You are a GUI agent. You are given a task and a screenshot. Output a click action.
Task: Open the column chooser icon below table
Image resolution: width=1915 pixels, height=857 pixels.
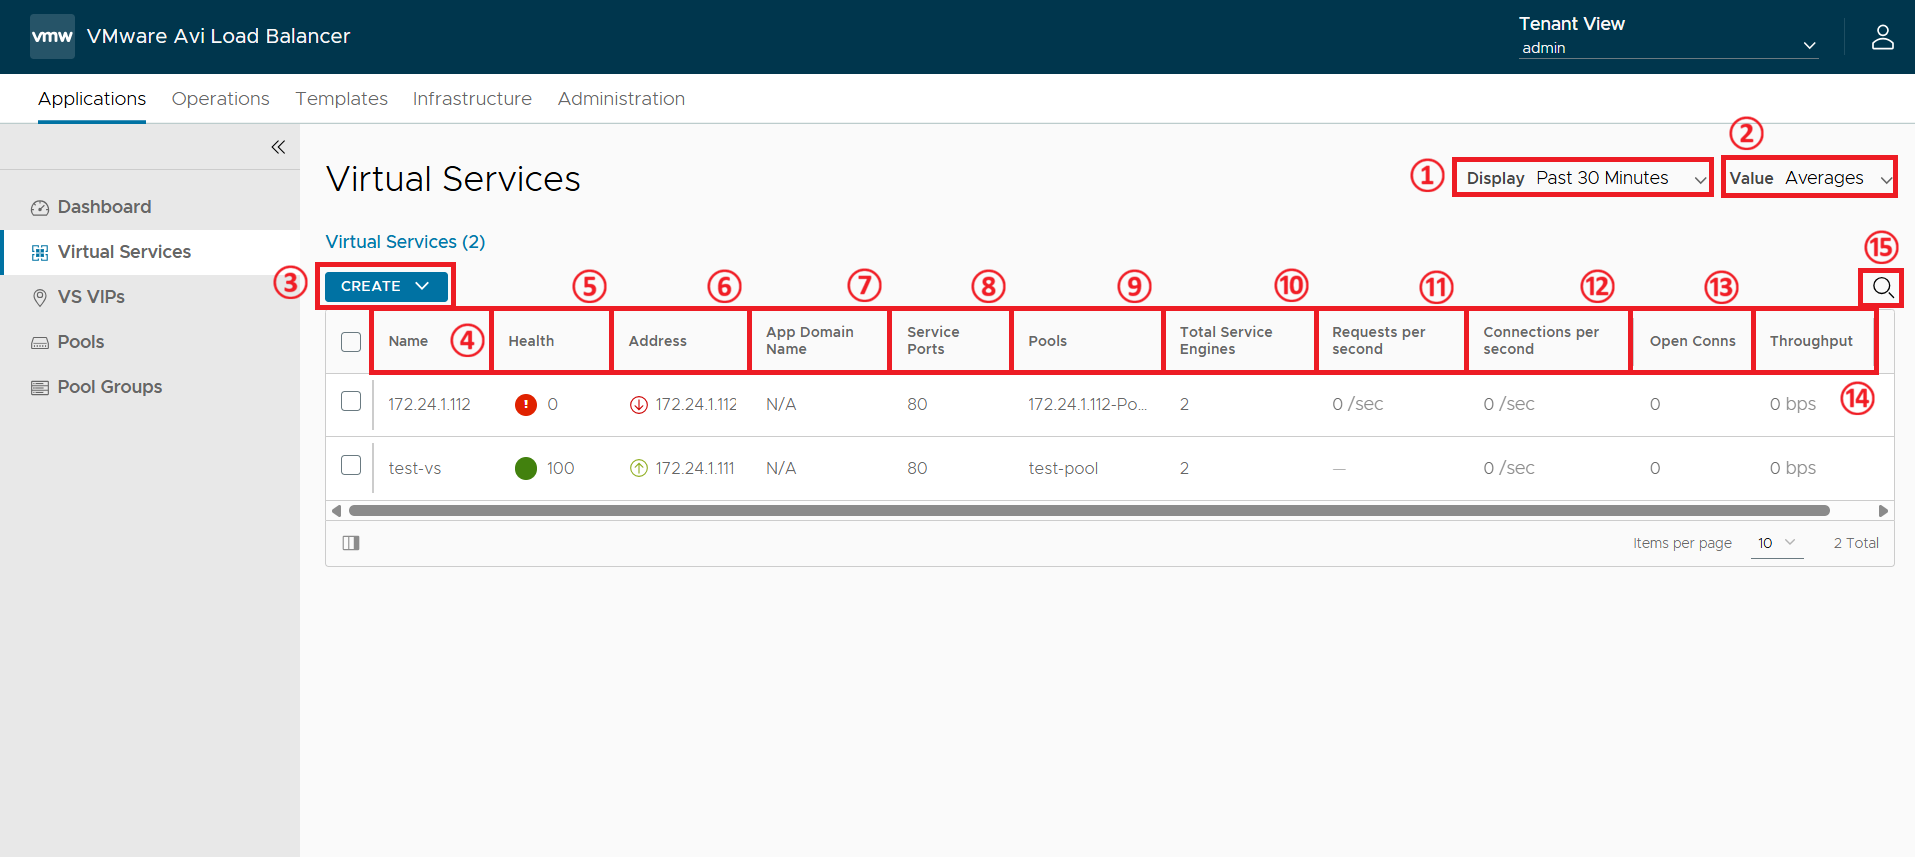pyautogui.click(x=351, y=543)
